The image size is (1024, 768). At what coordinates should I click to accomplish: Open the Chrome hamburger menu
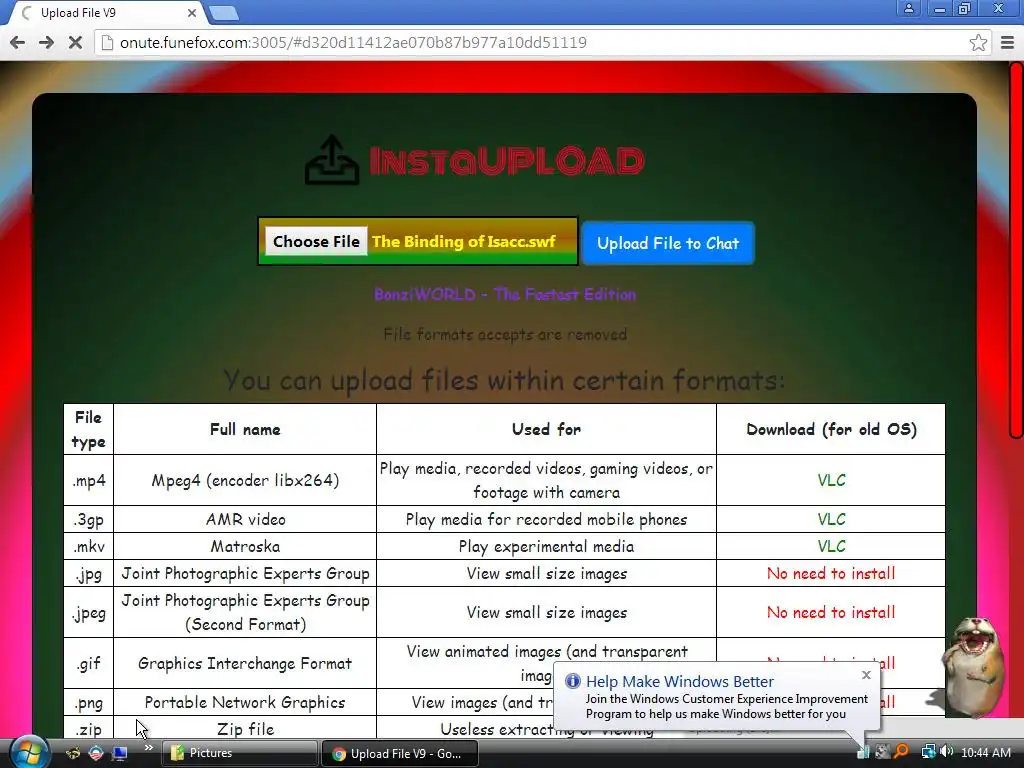click(1008, 43)
